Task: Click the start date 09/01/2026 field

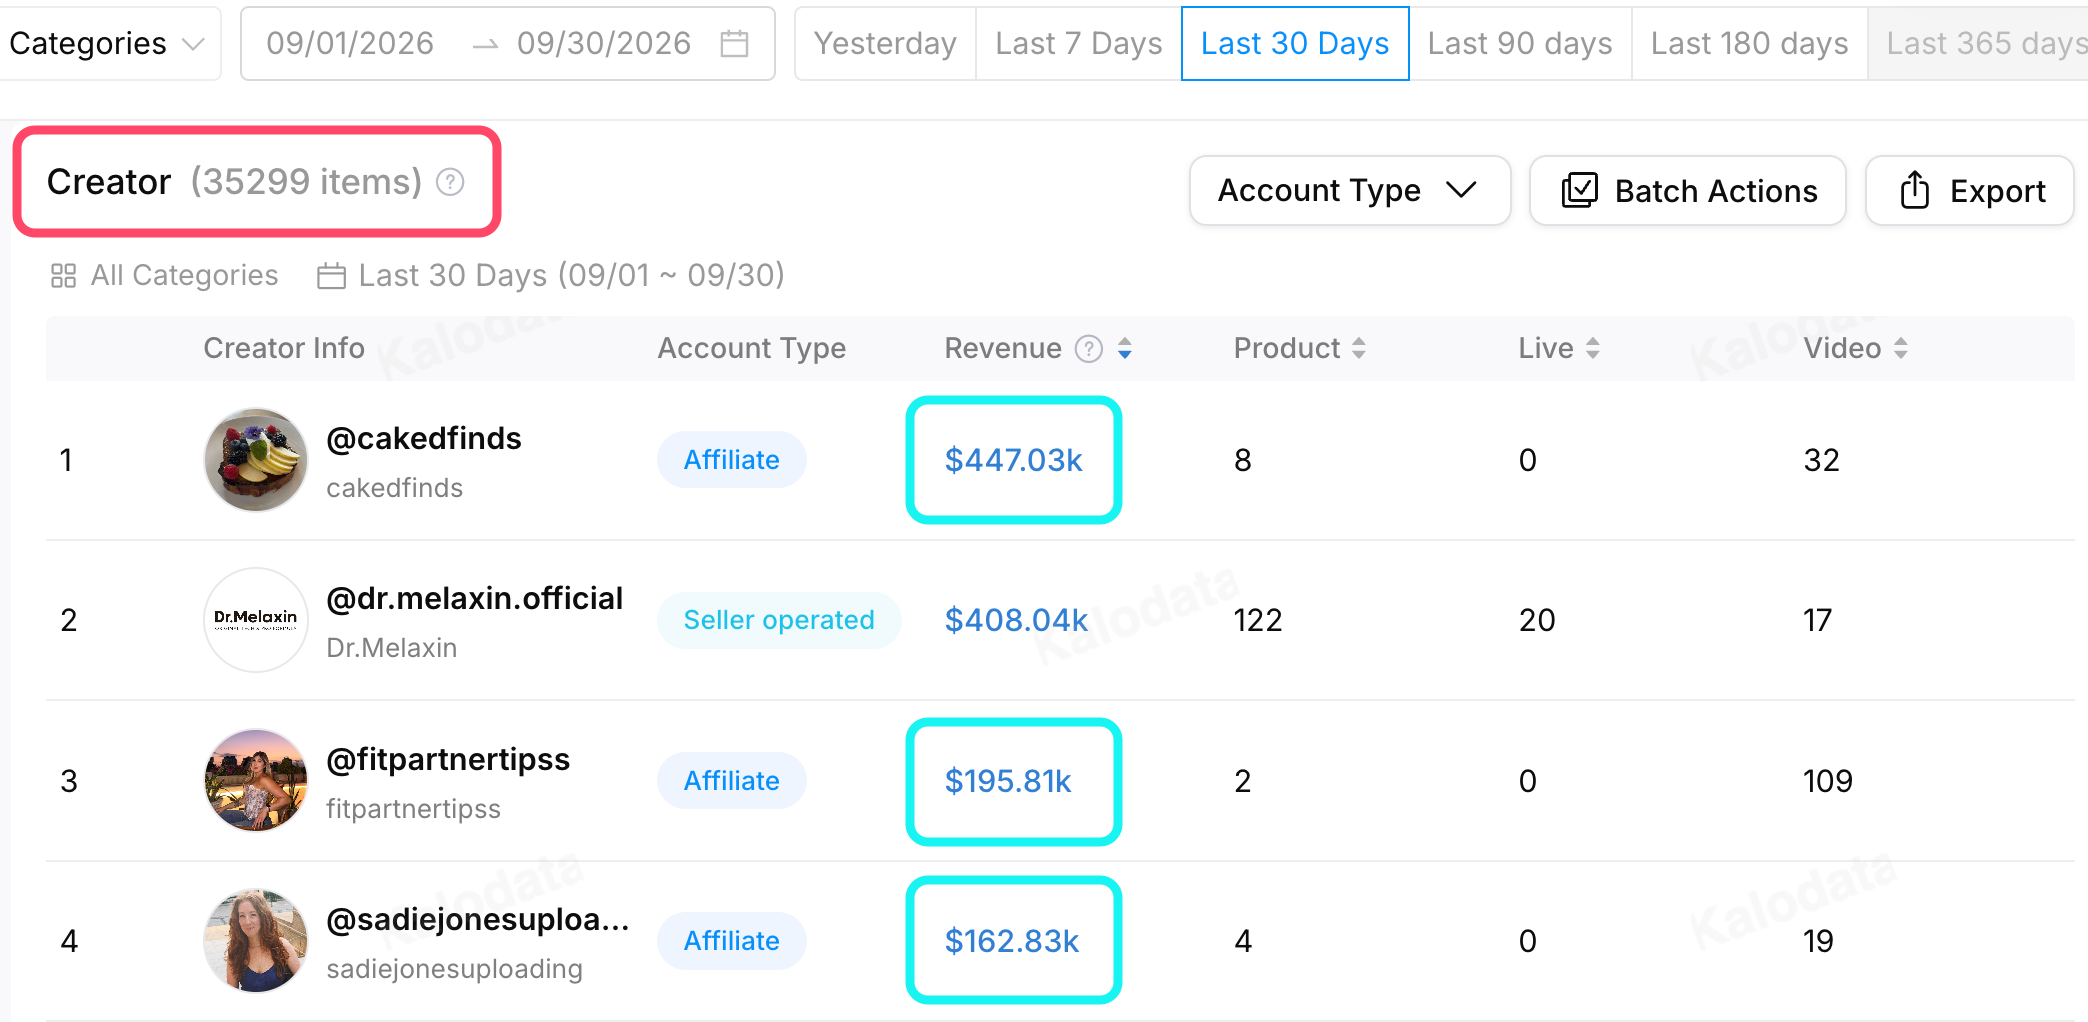Action: point(350,43)
